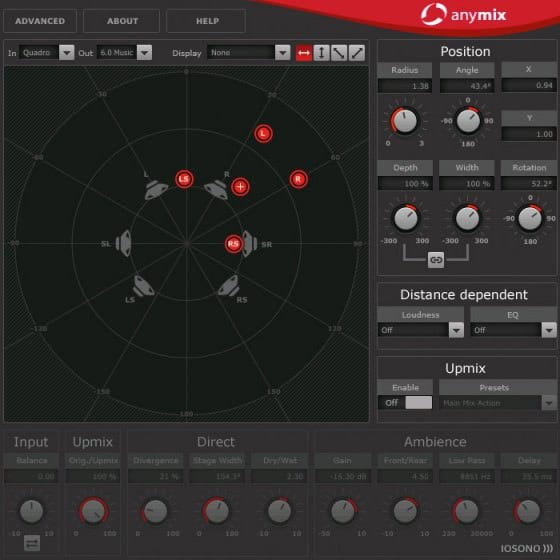
Task: Open the ABOUT menu
Action: pos(121,21)
